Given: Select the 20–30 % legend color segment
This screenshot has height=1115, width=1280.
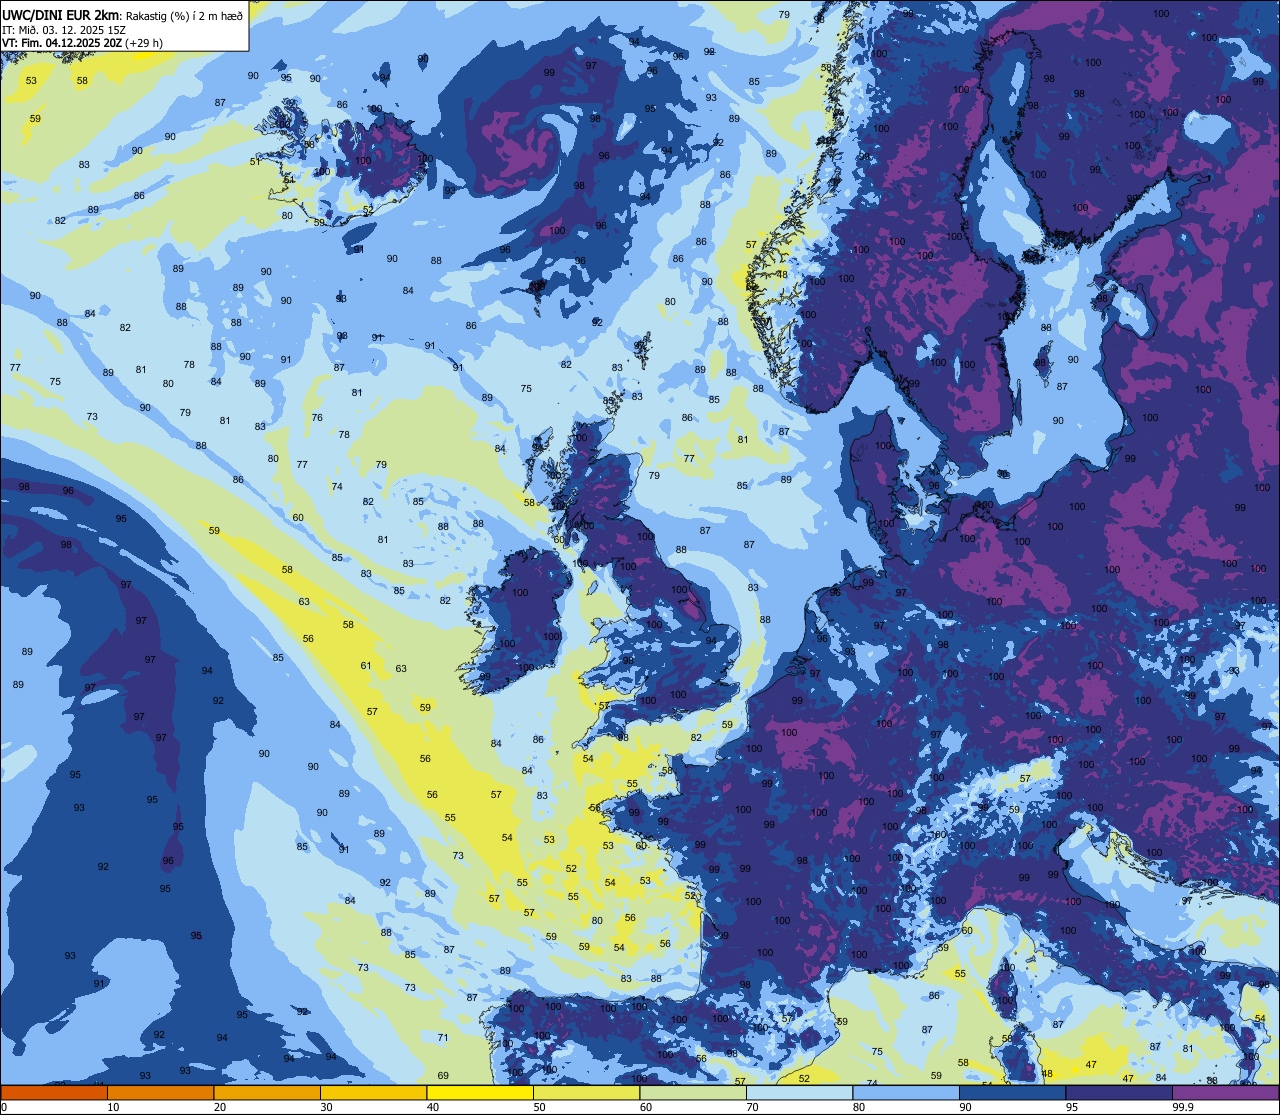Looking at the screenshot, I should pos(267,1093).
